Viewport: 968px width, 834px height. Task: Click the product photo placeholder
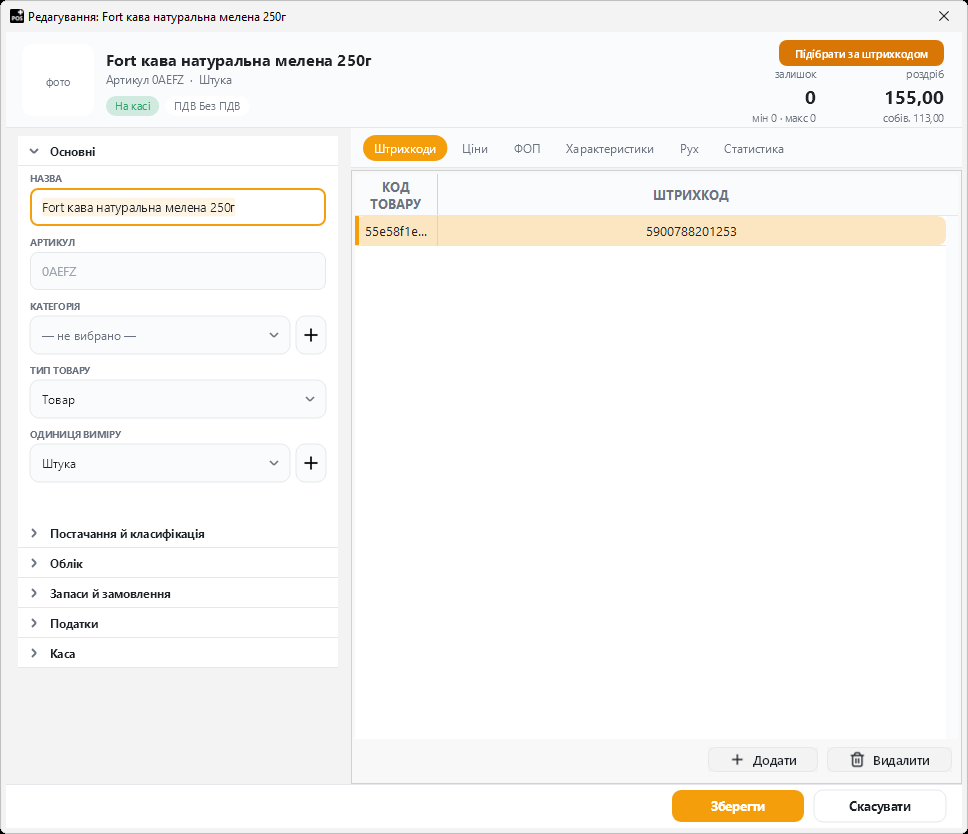58,80
